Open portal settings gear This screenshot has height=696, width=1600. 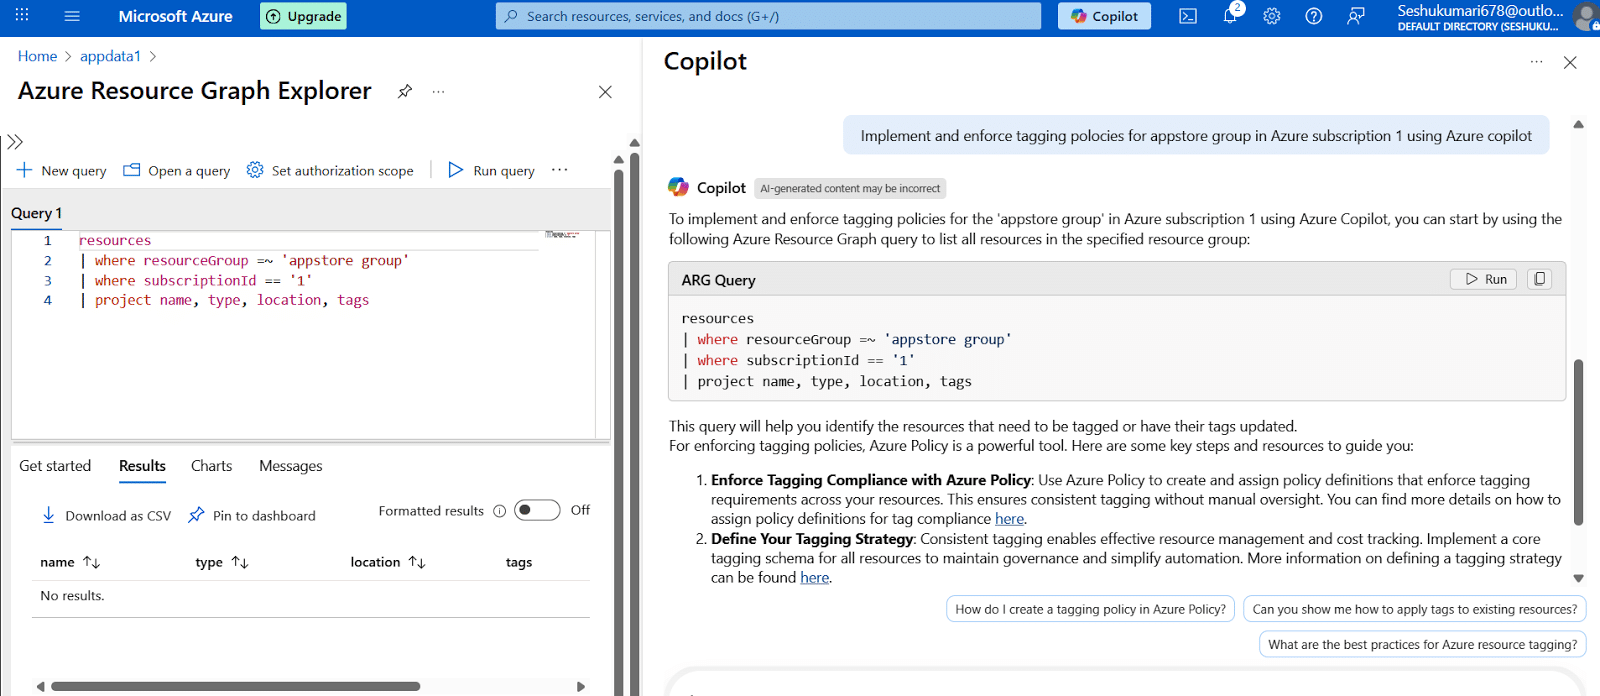(1272, 16)
